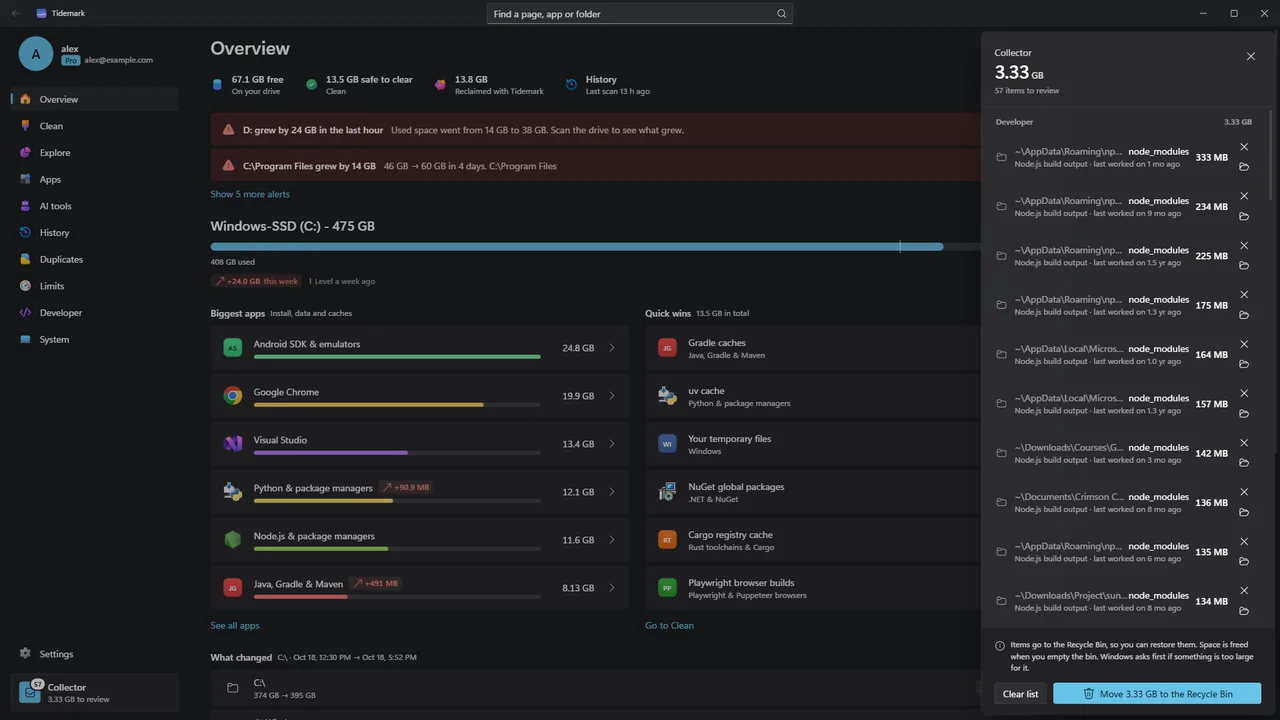Click Move 3.33 GB to the Recycle Bin
This screenshot has height=720, width=1280.
[1157, 694]
